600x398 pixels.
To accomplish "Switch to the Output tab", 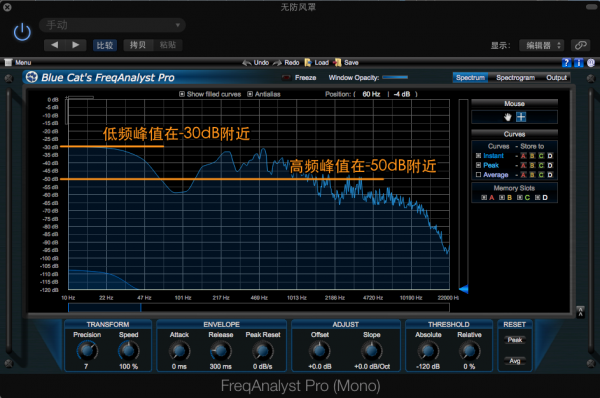I will tap(556, 78).
